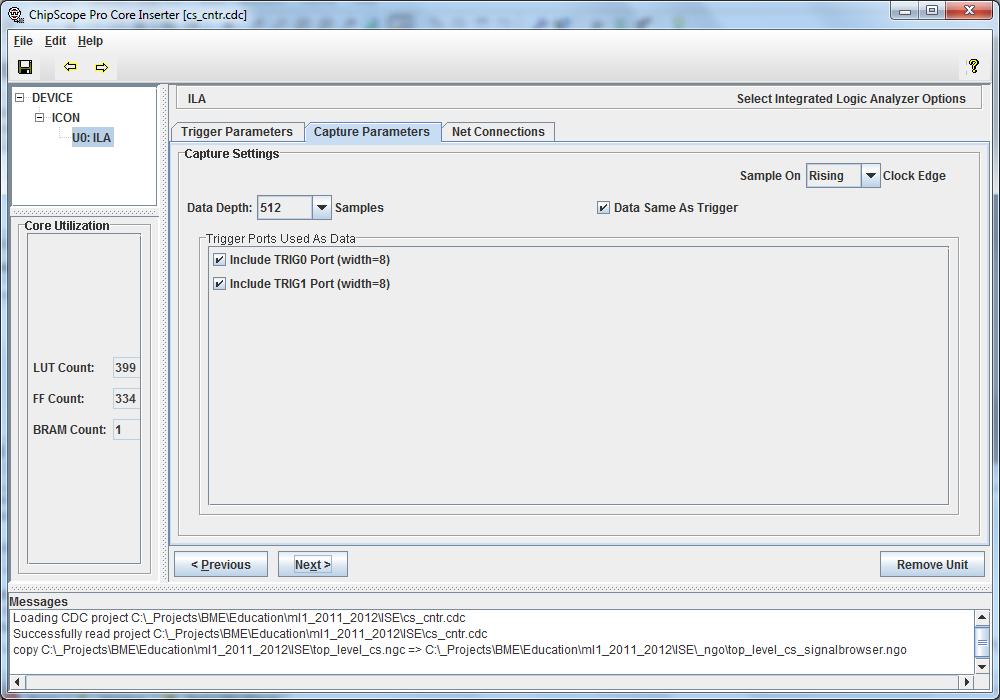Click the Messages horizontal scrollbar right arrow
Image resolution: width=1000 pixels, height=700 pixels.
click(x=967, y=682)
